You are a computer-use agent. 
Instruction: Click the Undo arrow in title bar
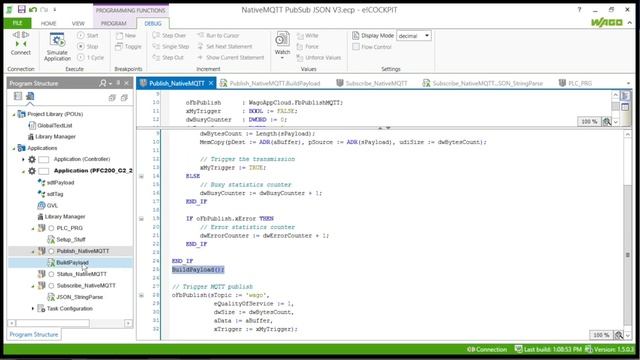click(33, 9)
